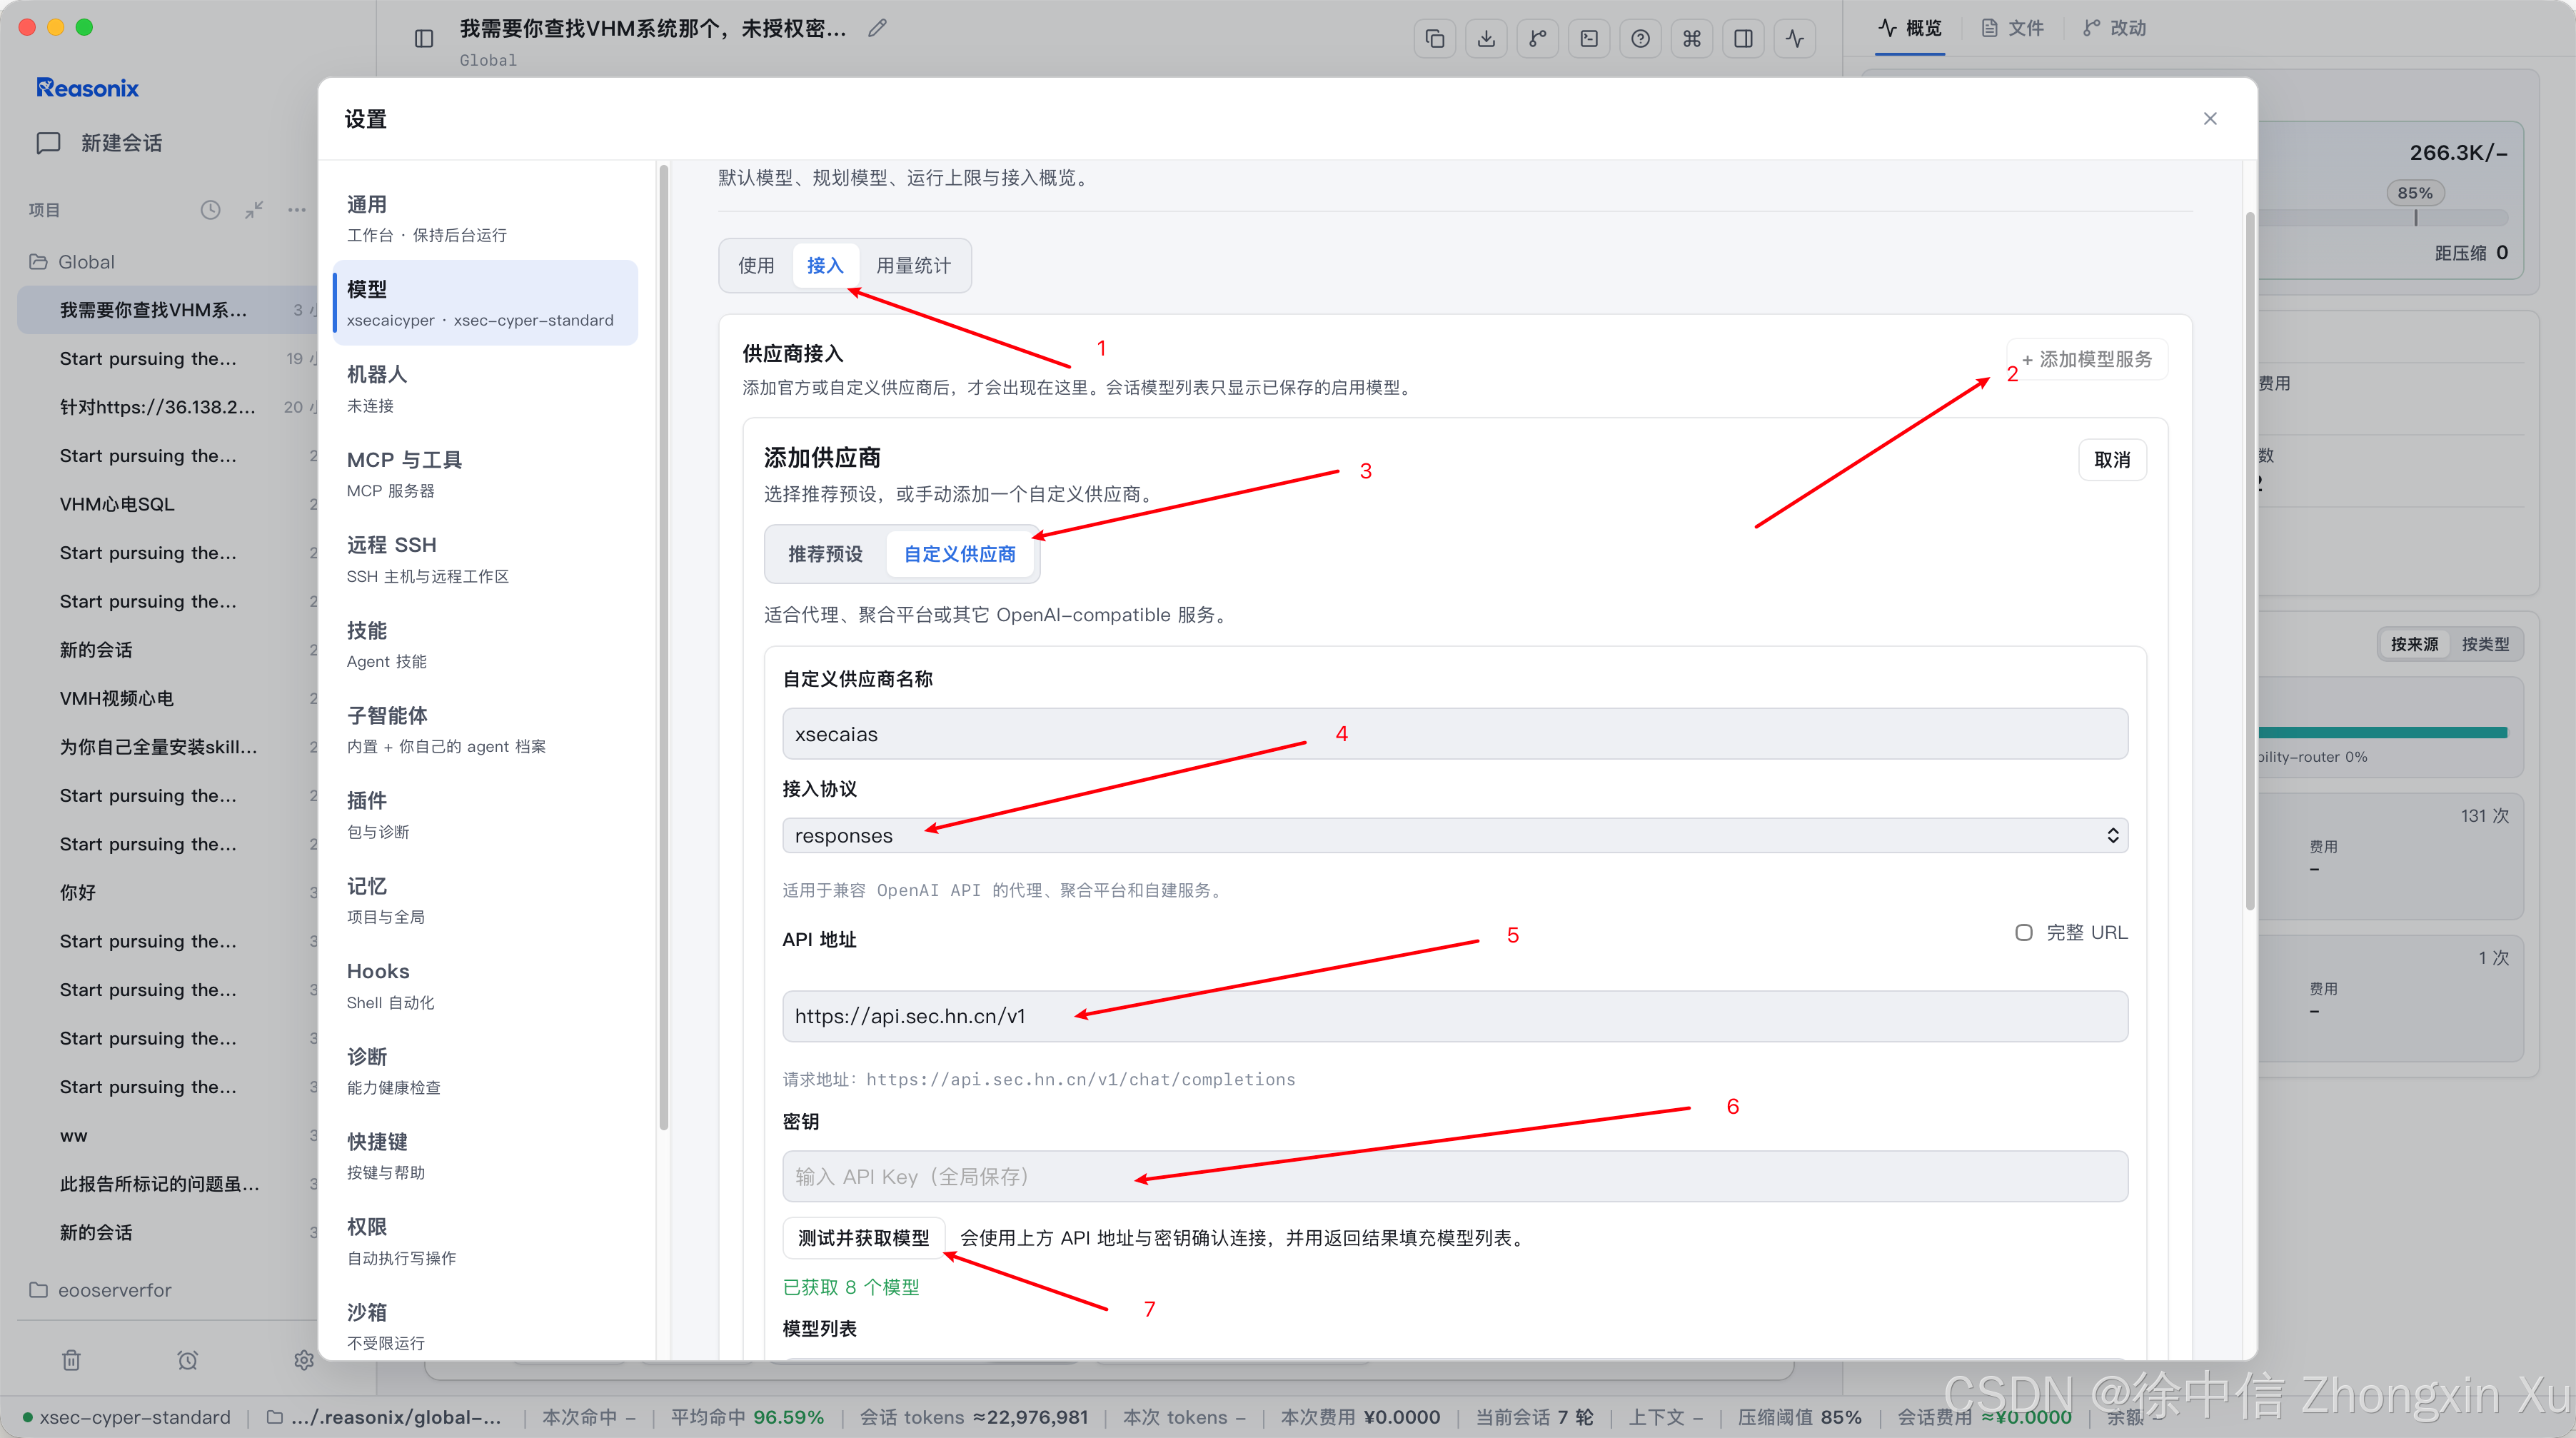Click the 85% compression threshold marker
Screen dimensions: 2576x1438
pos(2415,193)
